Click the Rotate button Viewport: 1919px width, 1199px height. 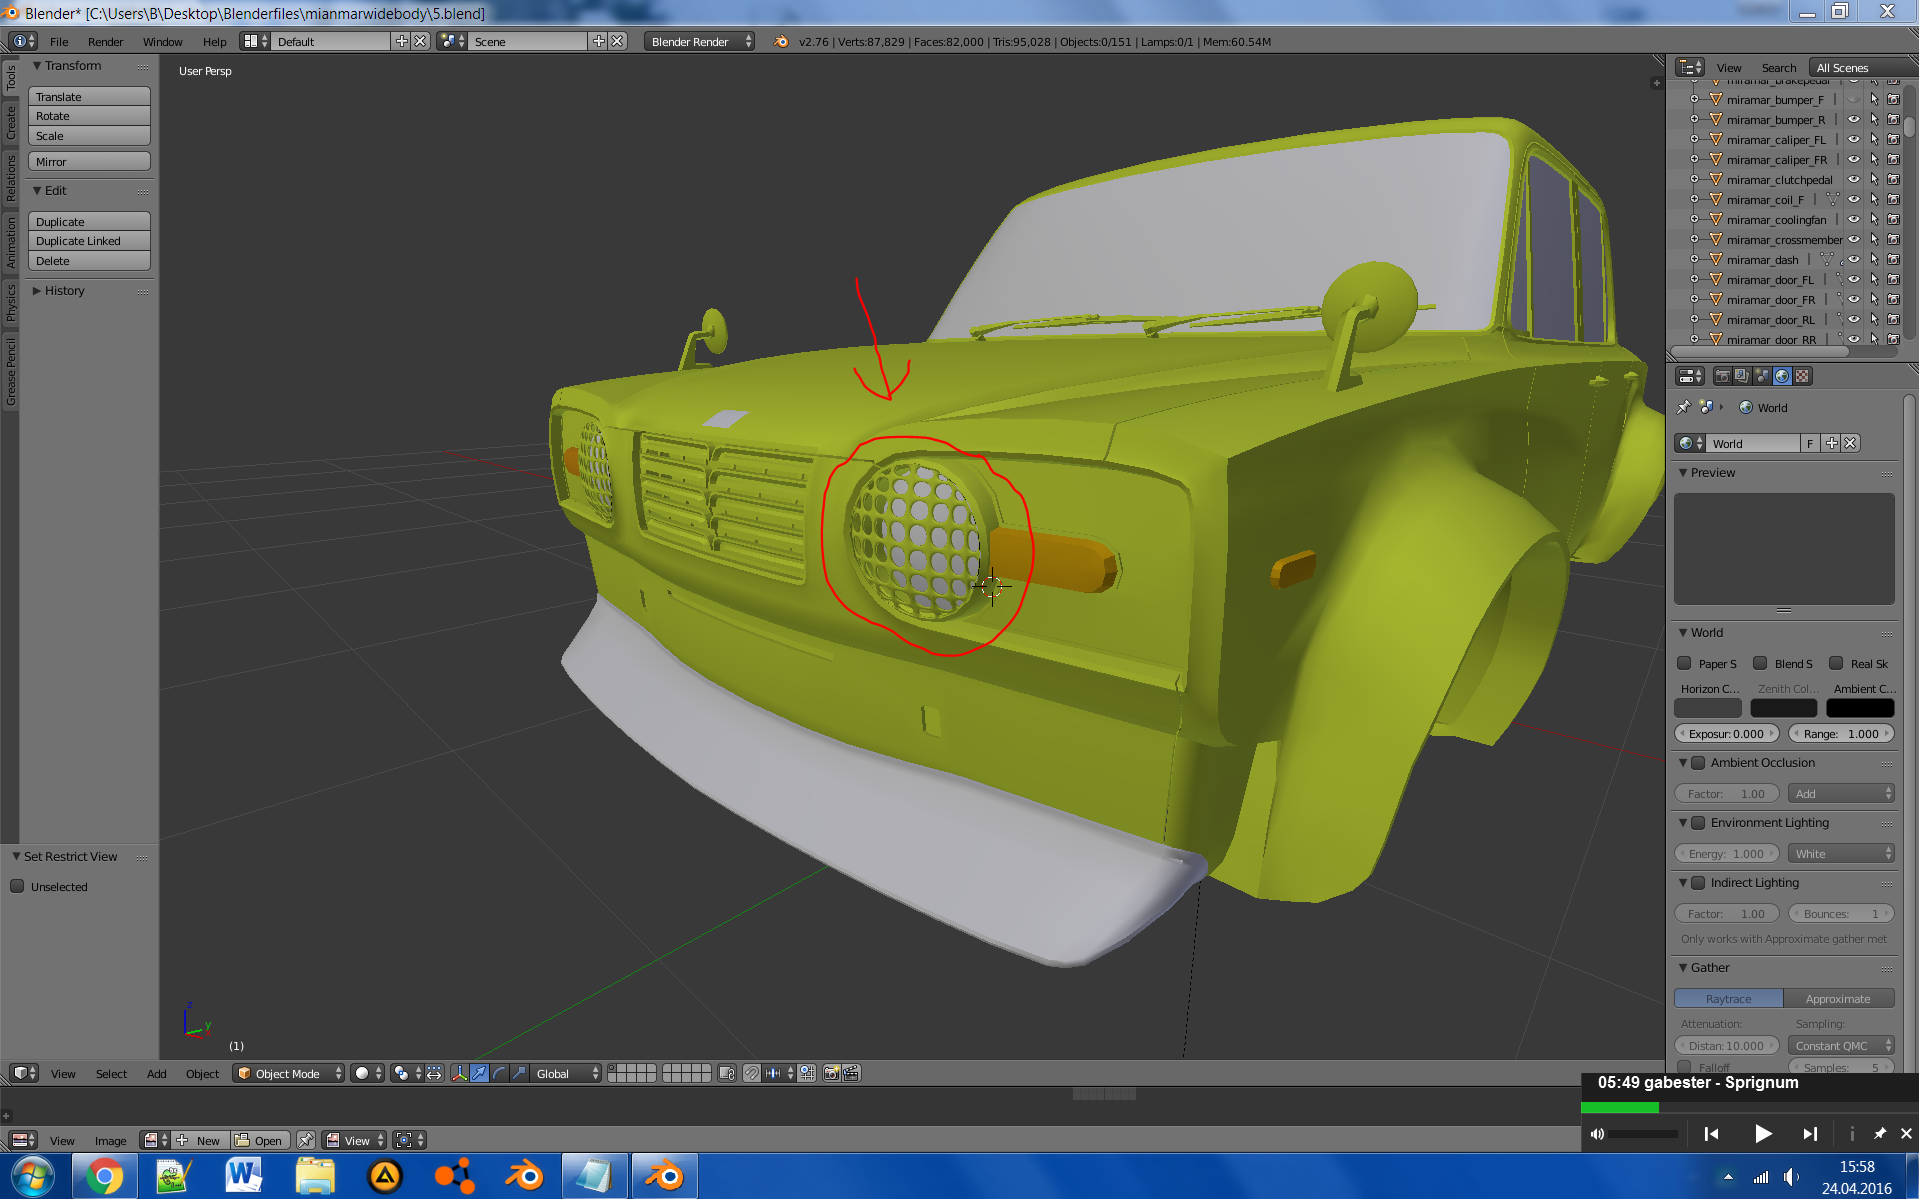89,116
